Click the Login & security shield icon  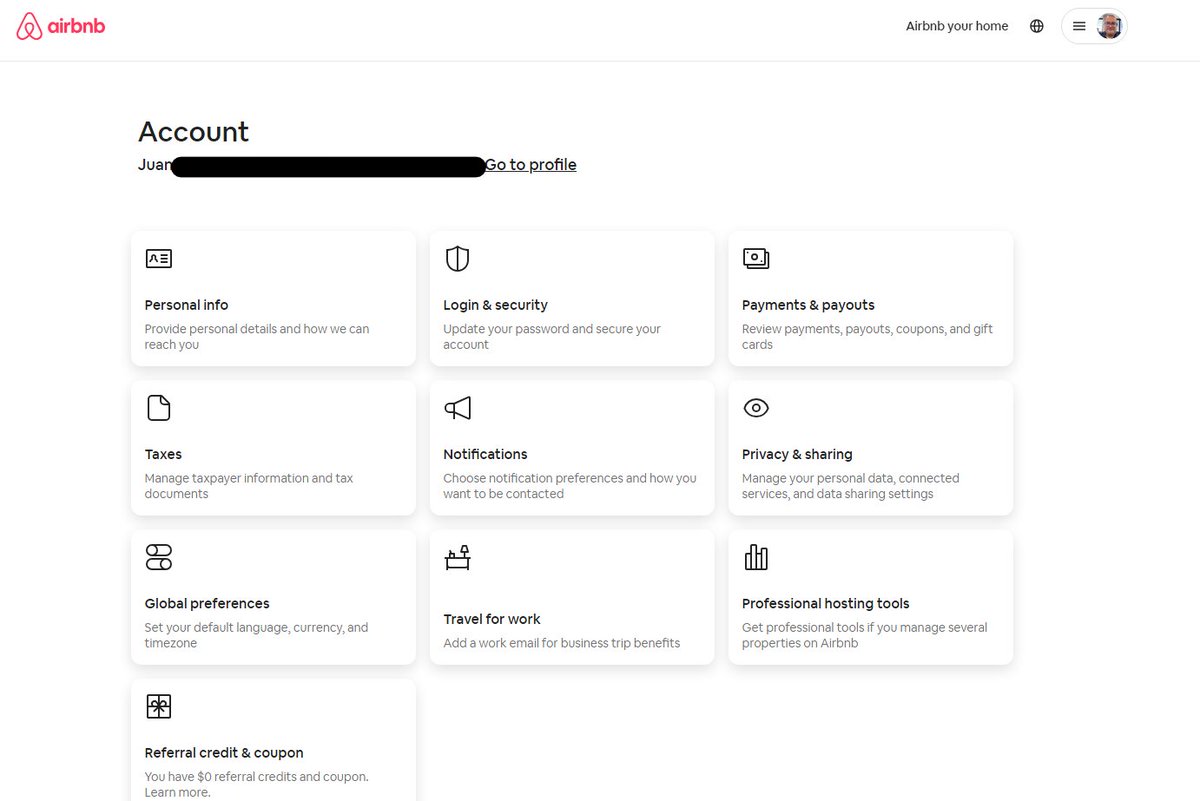tap(457, 259)
